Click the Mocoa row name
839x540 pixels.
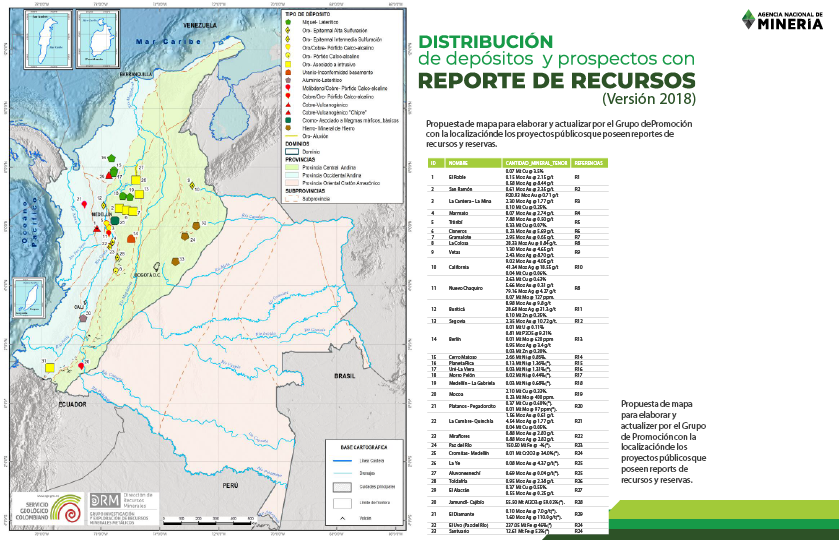(x=456, y=394)
